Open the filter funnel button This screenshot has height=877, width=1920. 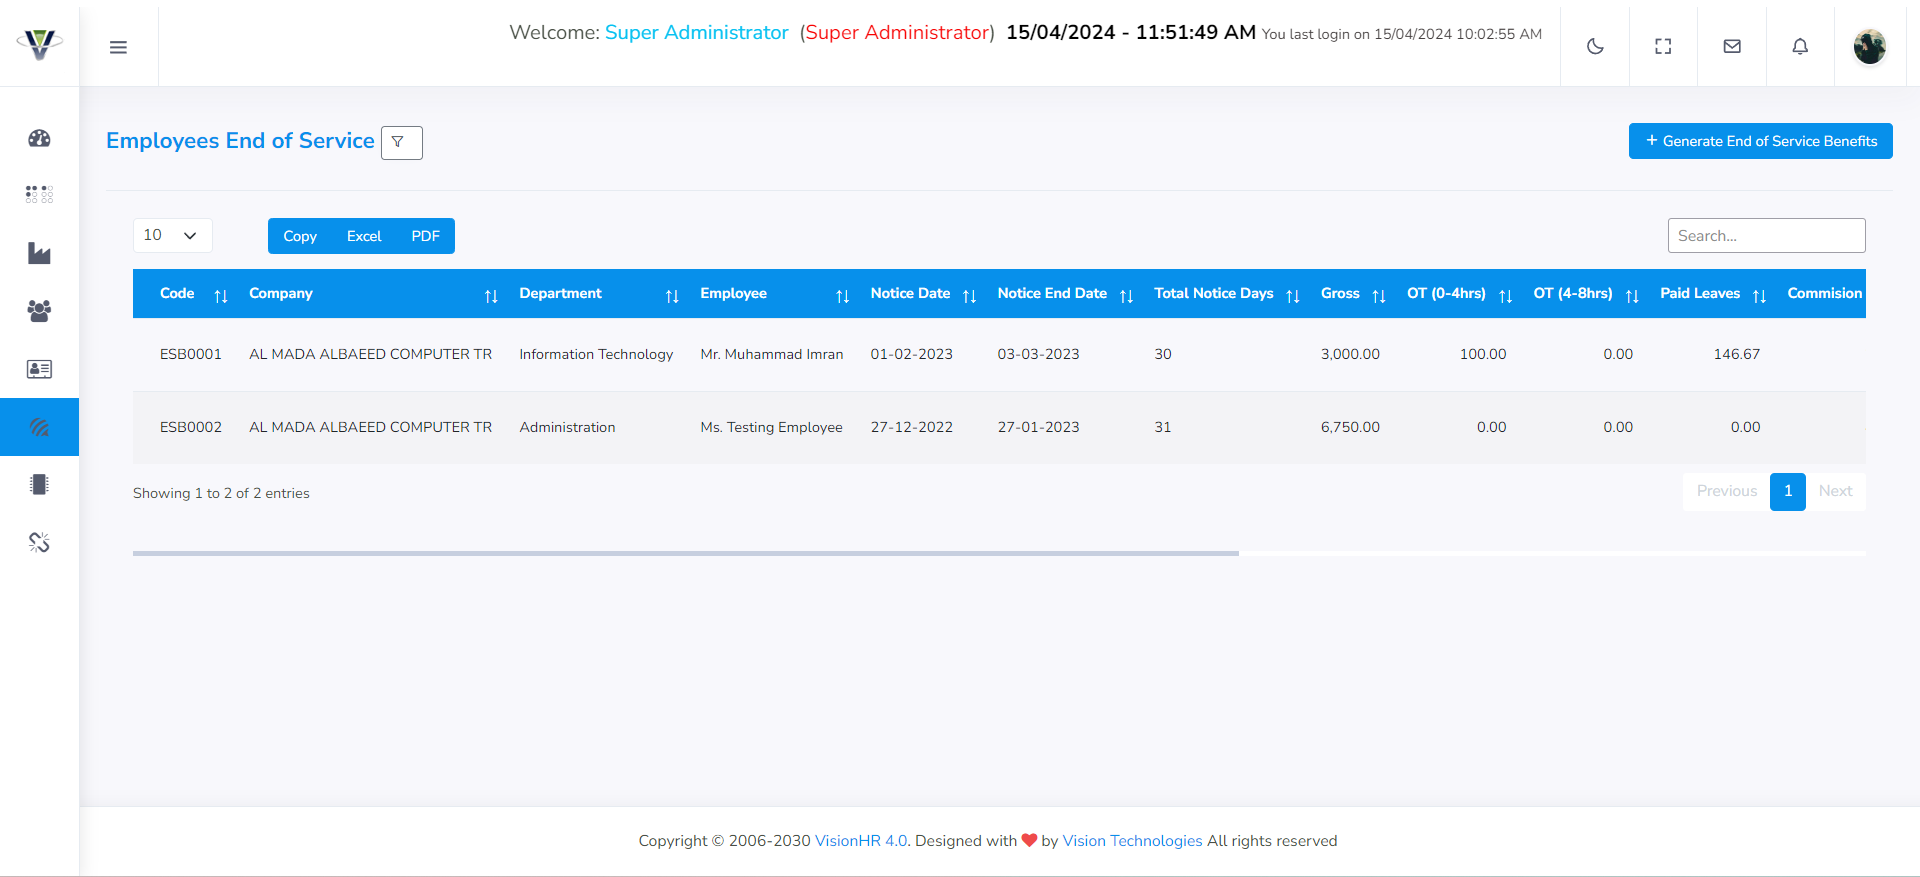click(401, 143)
